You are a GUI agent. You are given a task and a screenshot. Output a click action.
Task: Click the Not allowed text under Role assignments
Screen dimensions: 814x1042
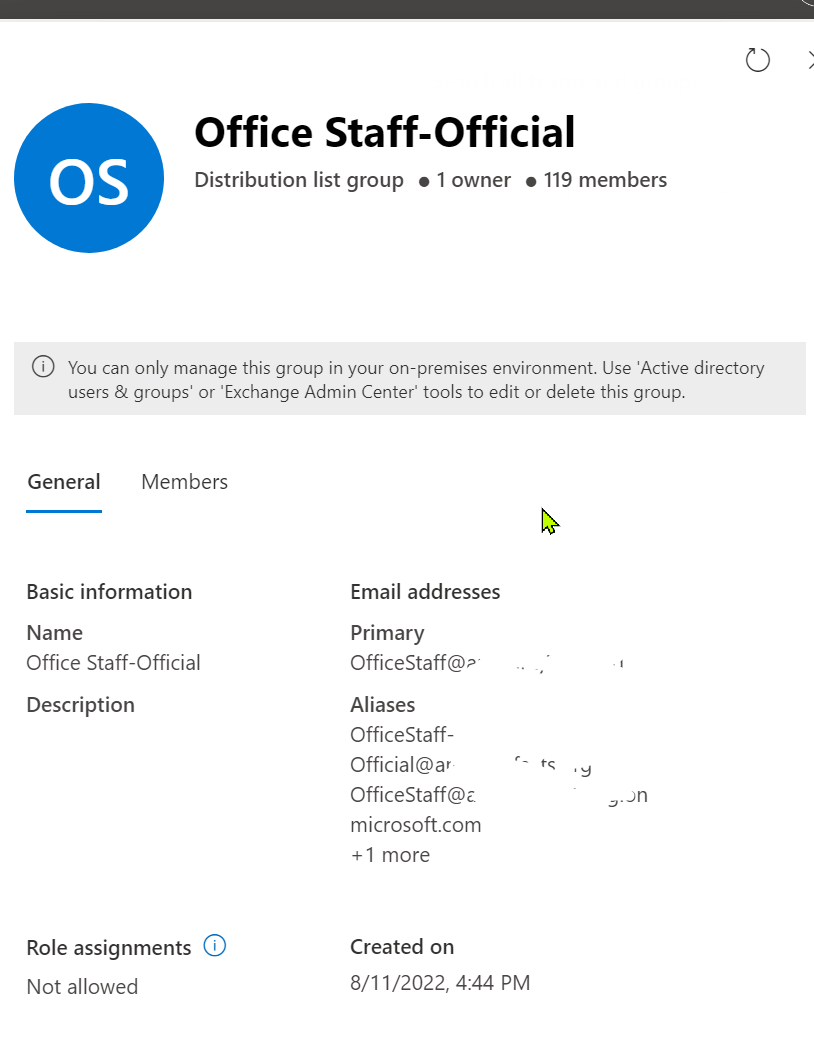tap(82, 986)
